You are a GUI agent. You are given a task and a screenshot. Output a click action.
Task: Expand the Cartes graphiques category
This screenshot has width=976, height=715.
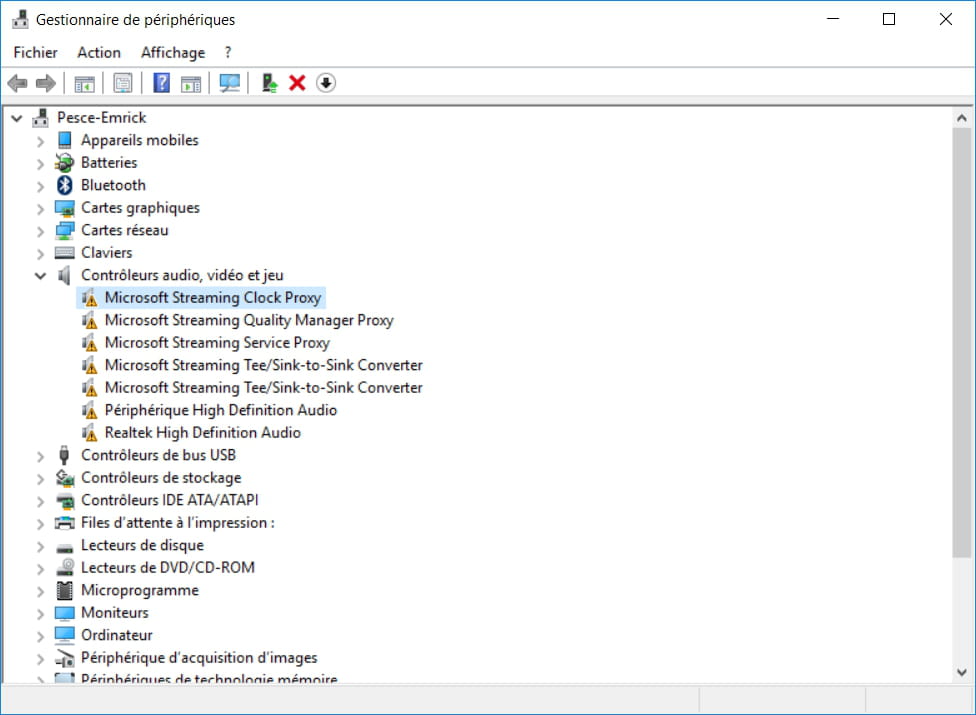pos(40,208)
